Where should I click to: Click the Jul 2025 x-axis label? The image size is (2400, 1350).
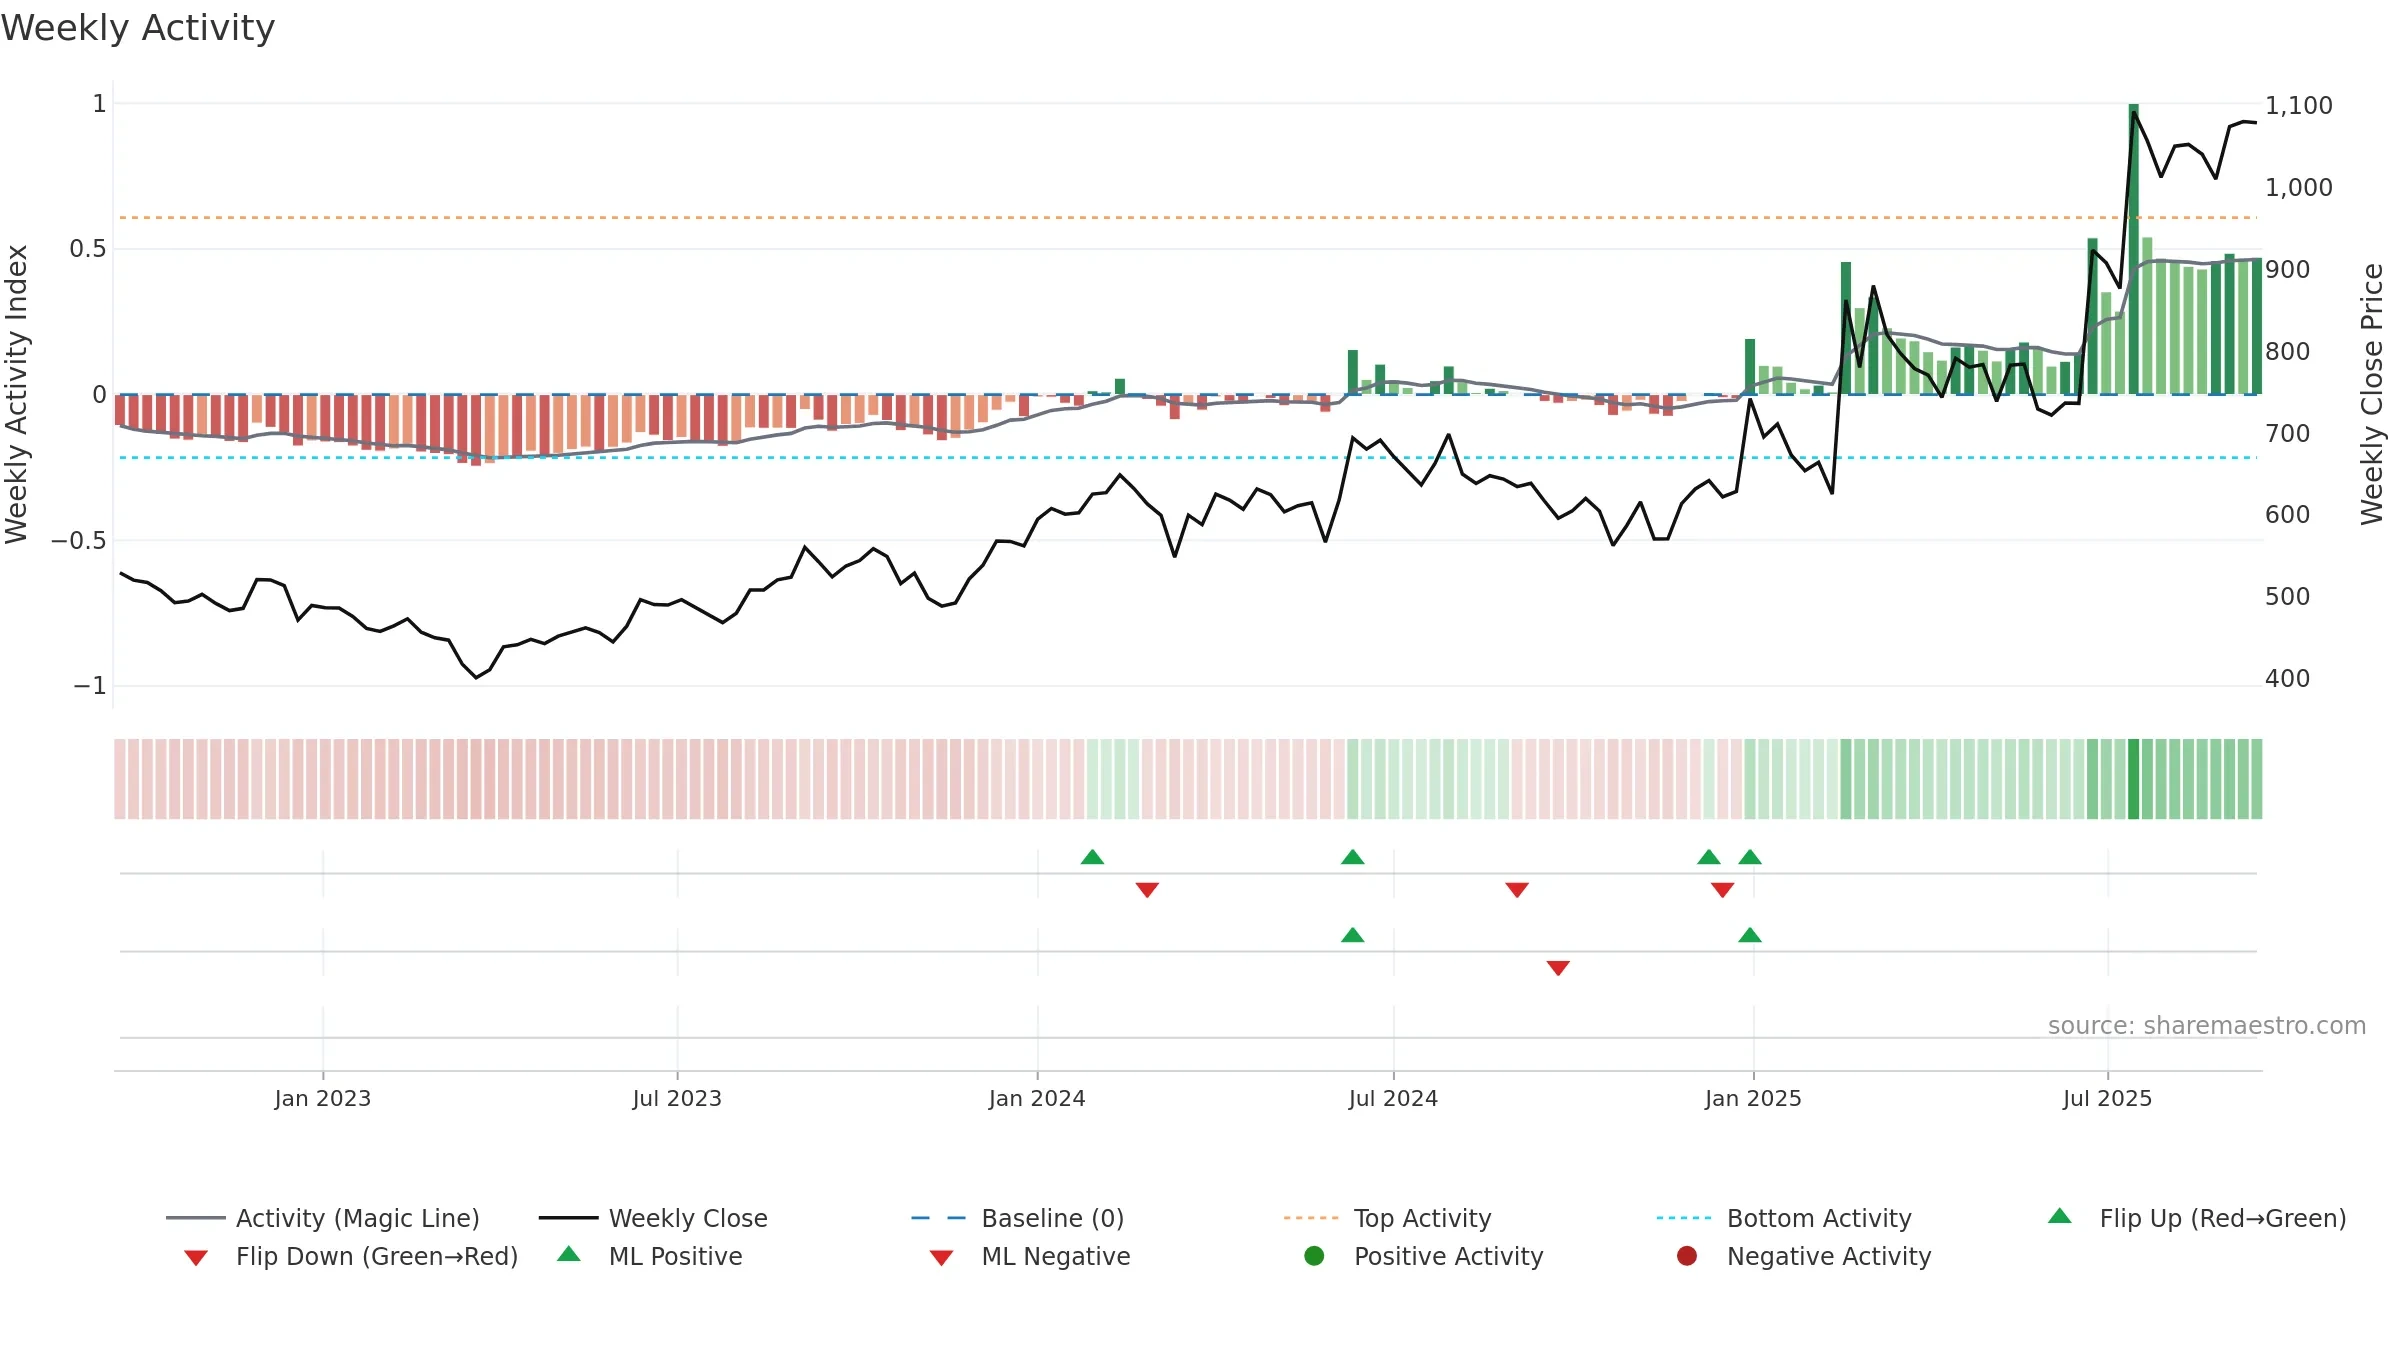click(2107, 1098)
